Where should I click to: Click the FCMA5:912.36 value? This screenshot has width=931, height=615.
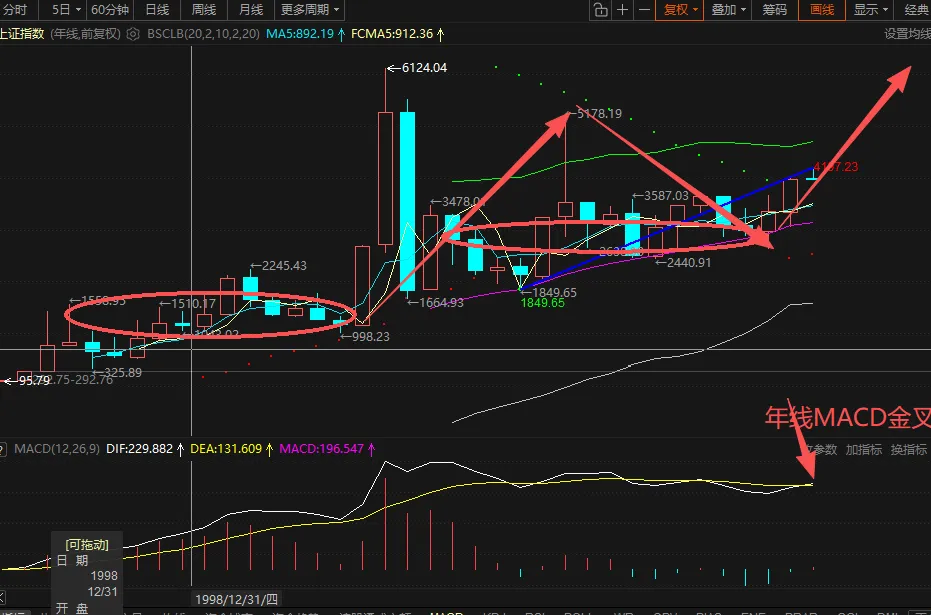coord(392,34)
